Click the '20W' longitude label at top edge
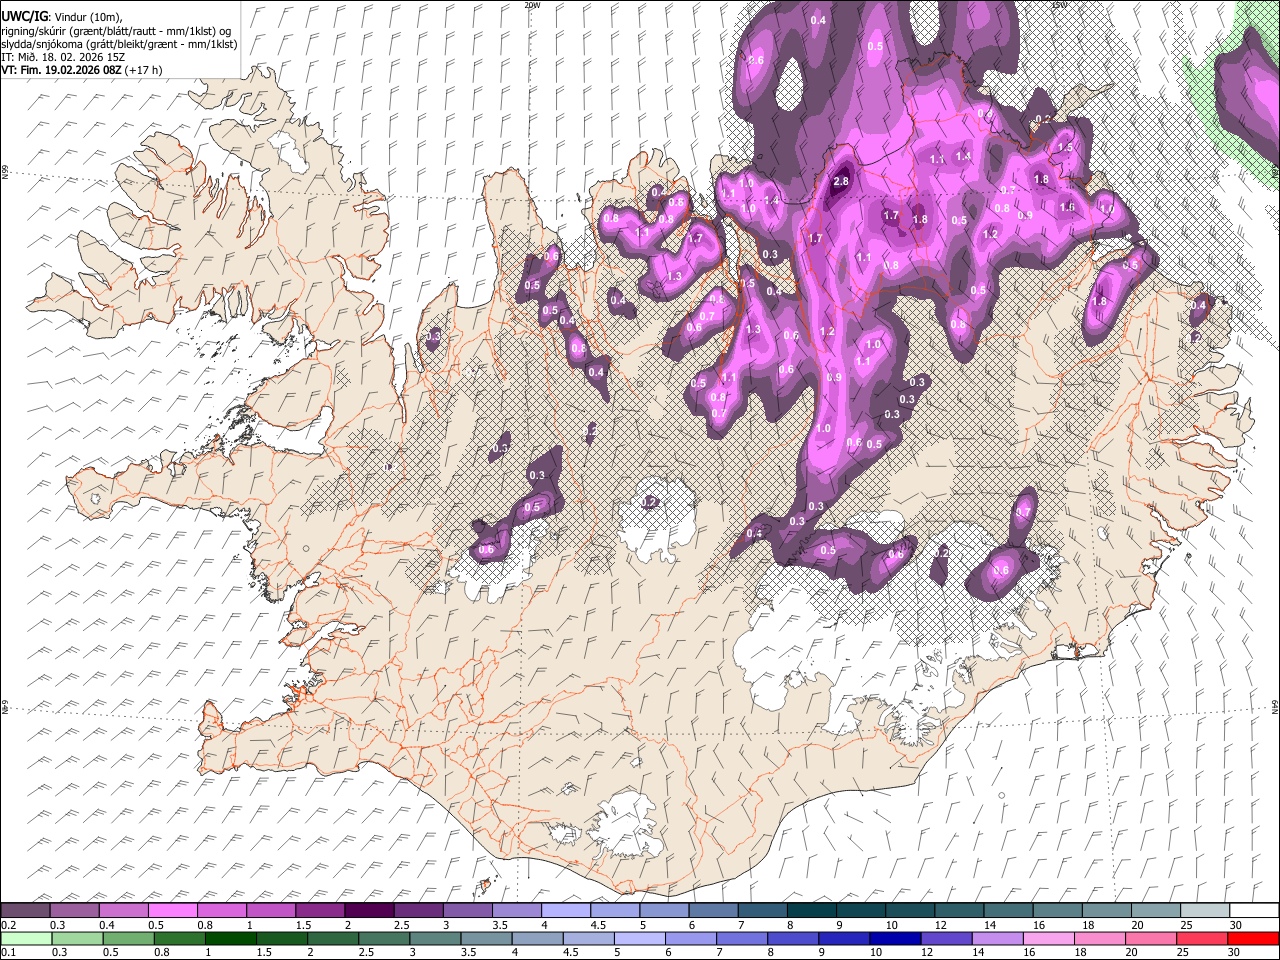This screenshot has width=1280, height=960. pos(532,5)
